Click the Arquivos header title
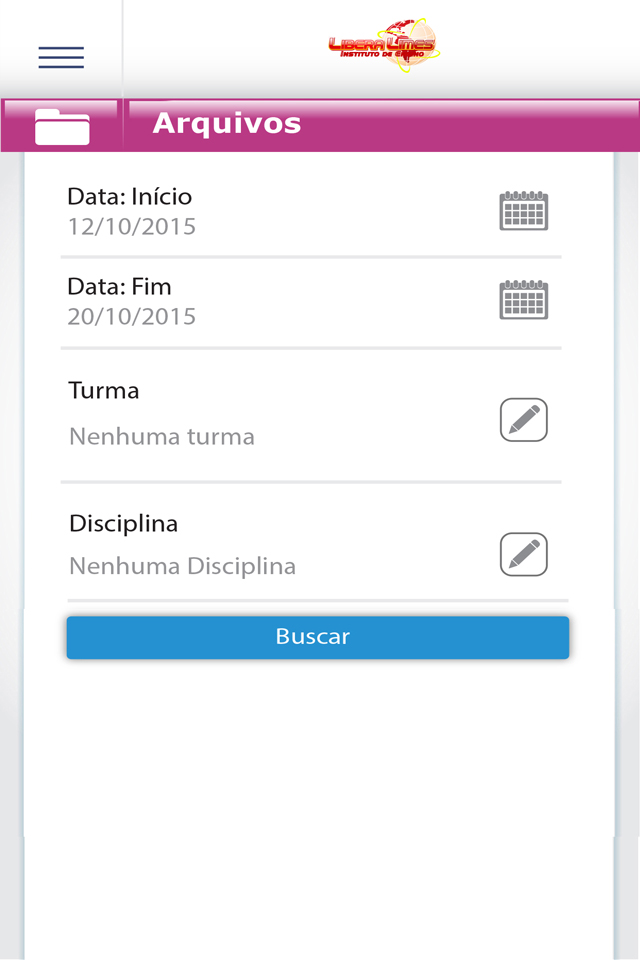Image resolution: width=640 pixels, height=960 pixels. [x=227, y=124]
